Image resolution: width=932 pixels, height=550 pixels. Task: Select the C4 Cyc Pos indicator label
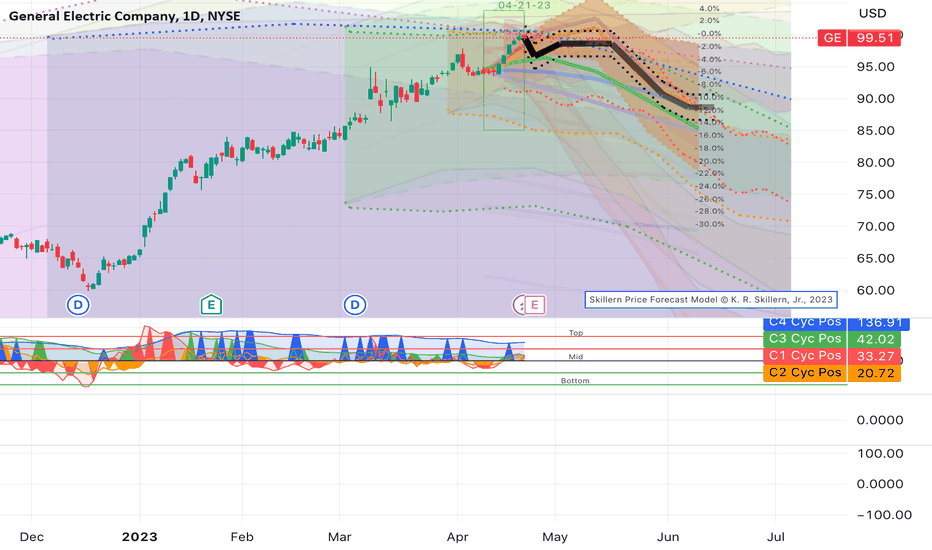pyautogui.click(x=805, y=322)
